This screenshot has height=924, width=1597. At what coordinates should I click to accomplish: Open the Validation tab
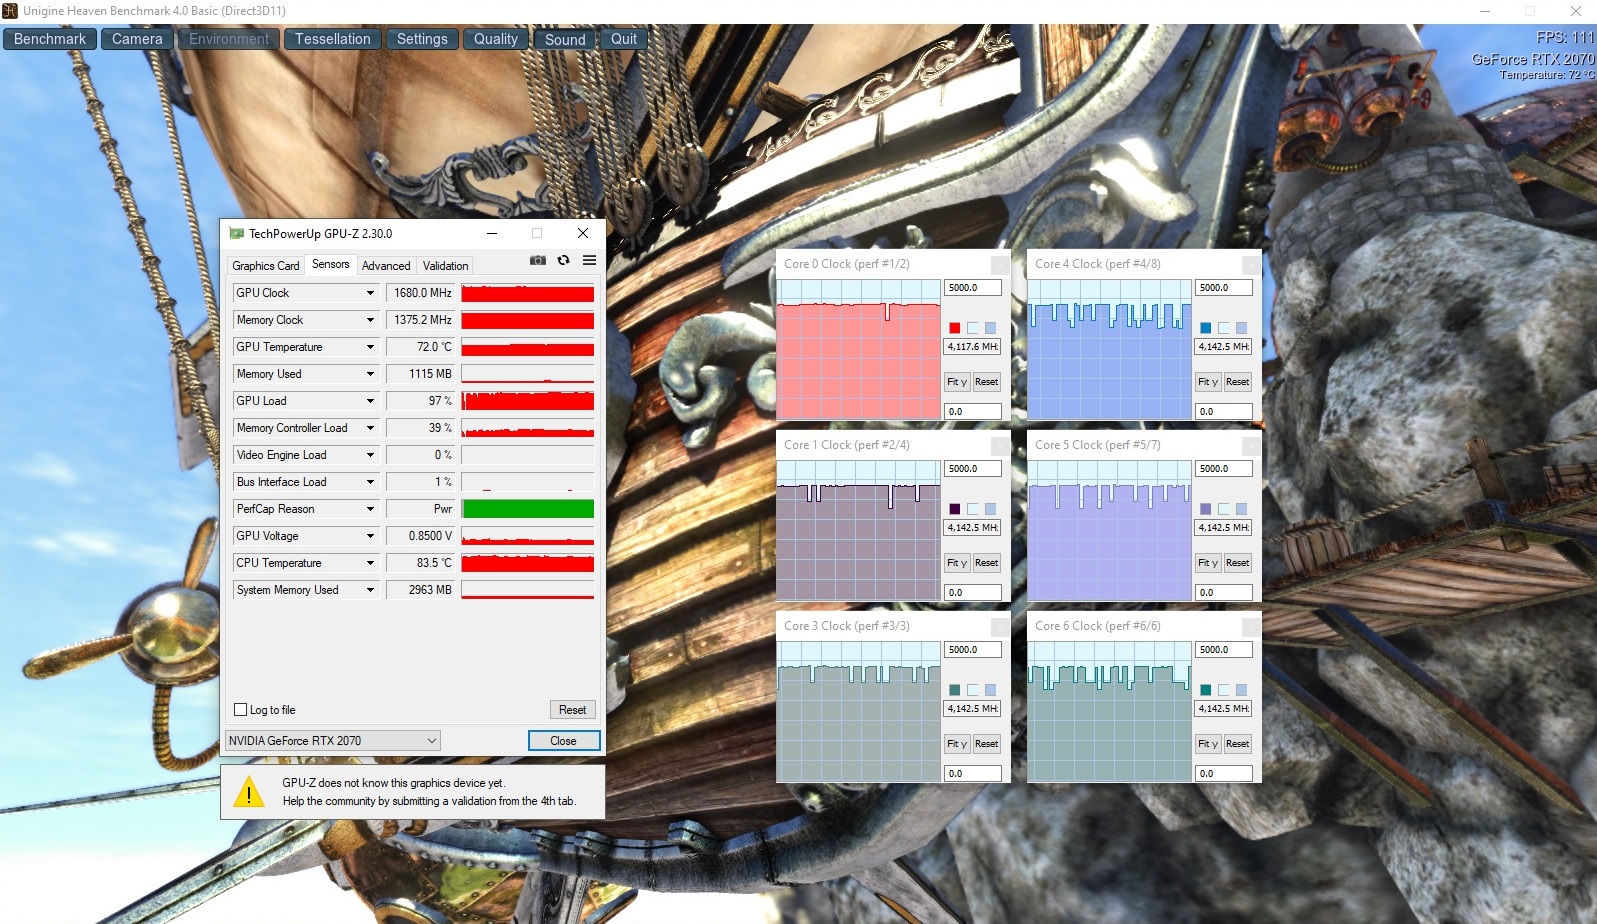(x=445, y=266)
